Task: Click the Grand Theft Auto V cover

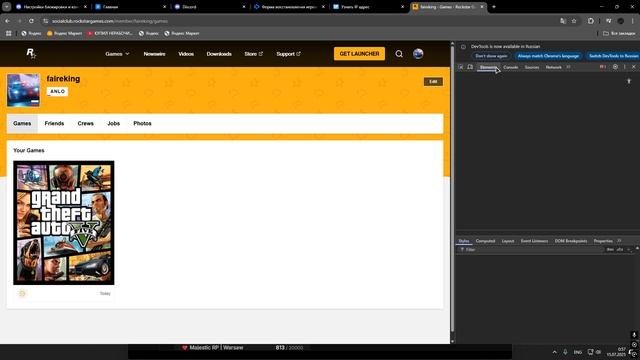Action: click(64, 222)
